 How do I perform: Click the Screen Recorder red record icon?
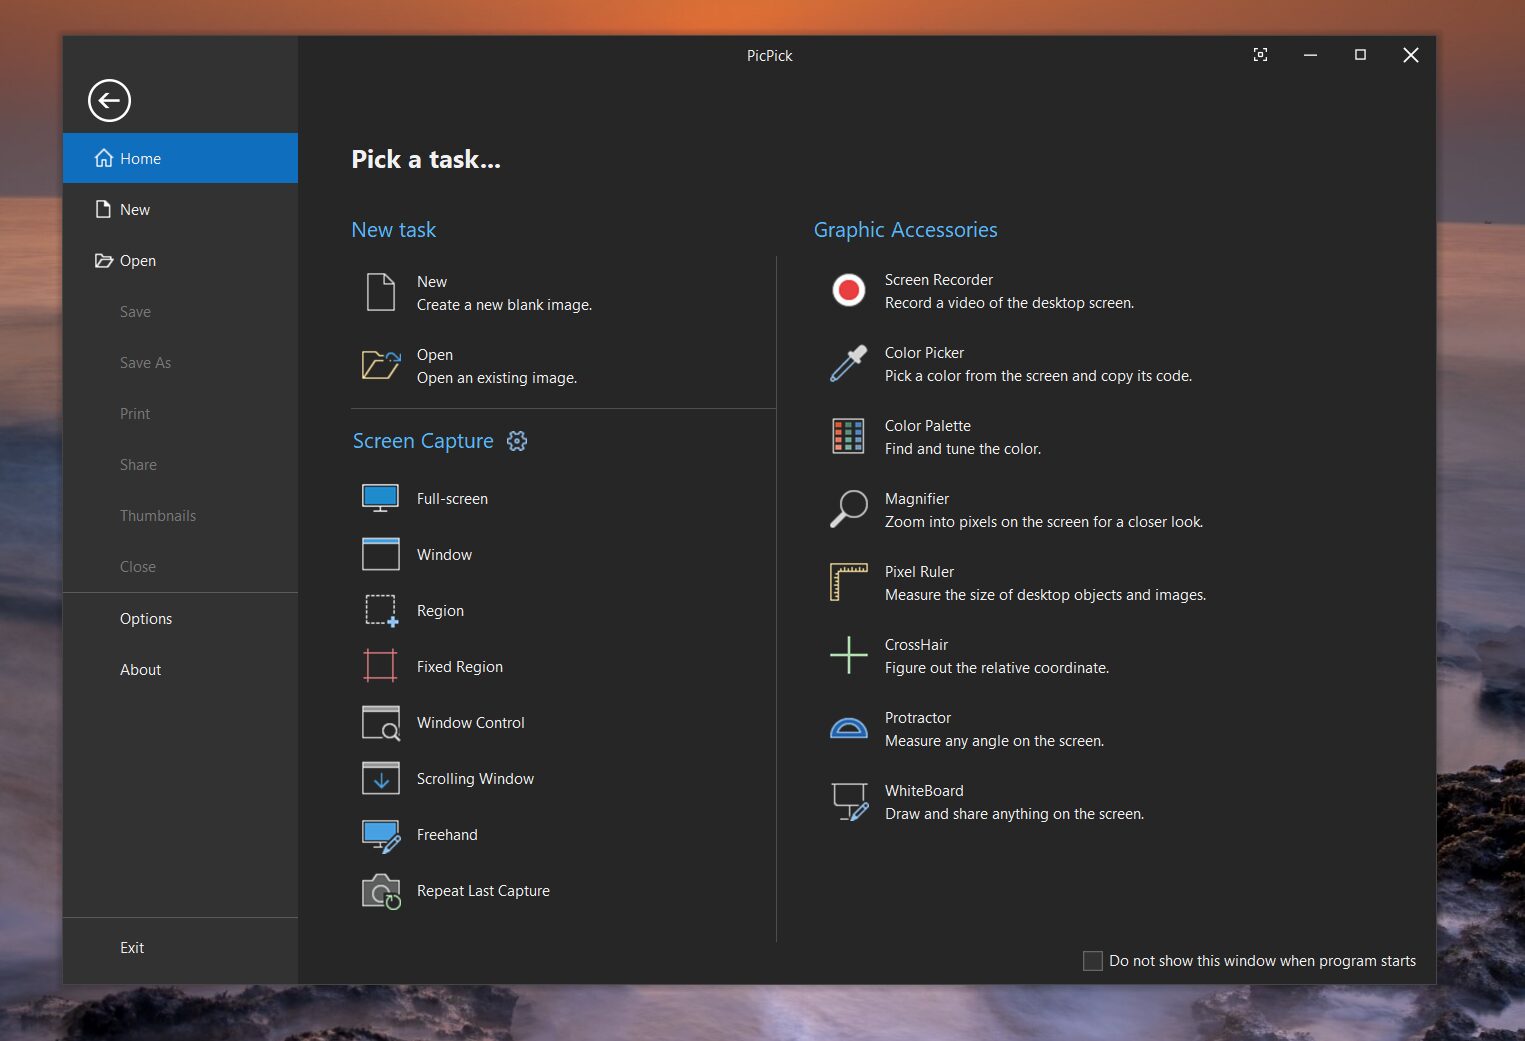tap(848, 291)
